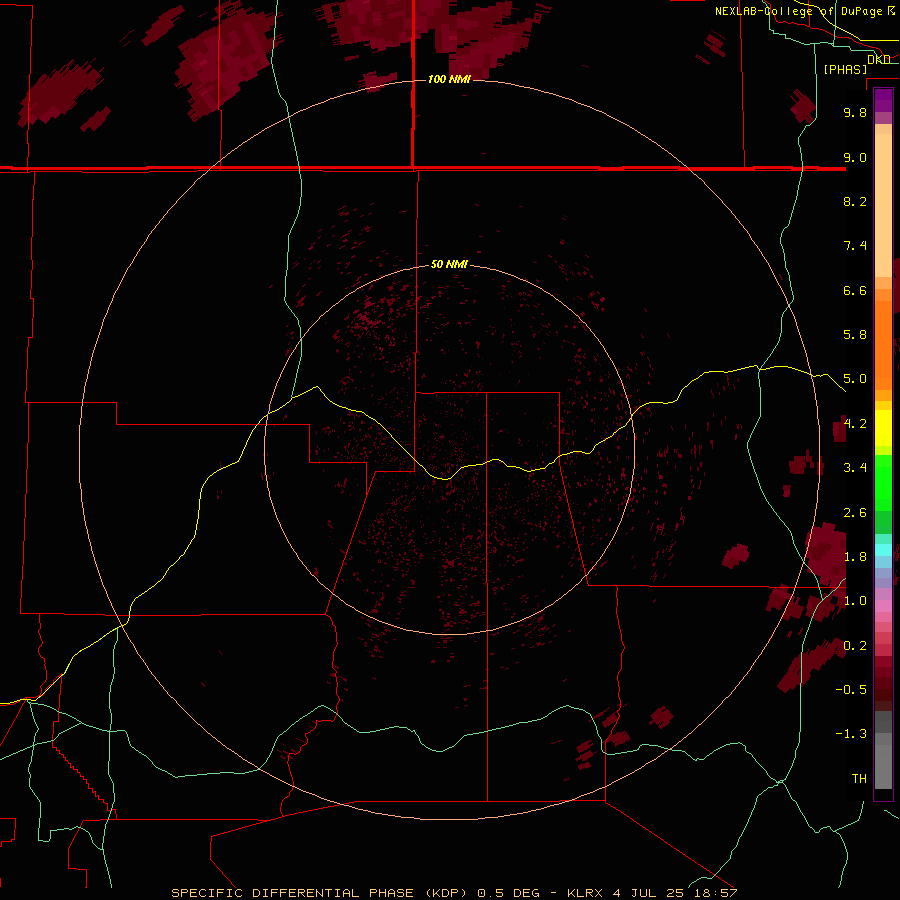
Task: Pick the orange segment of the color bar
Action: click(883, 344)
